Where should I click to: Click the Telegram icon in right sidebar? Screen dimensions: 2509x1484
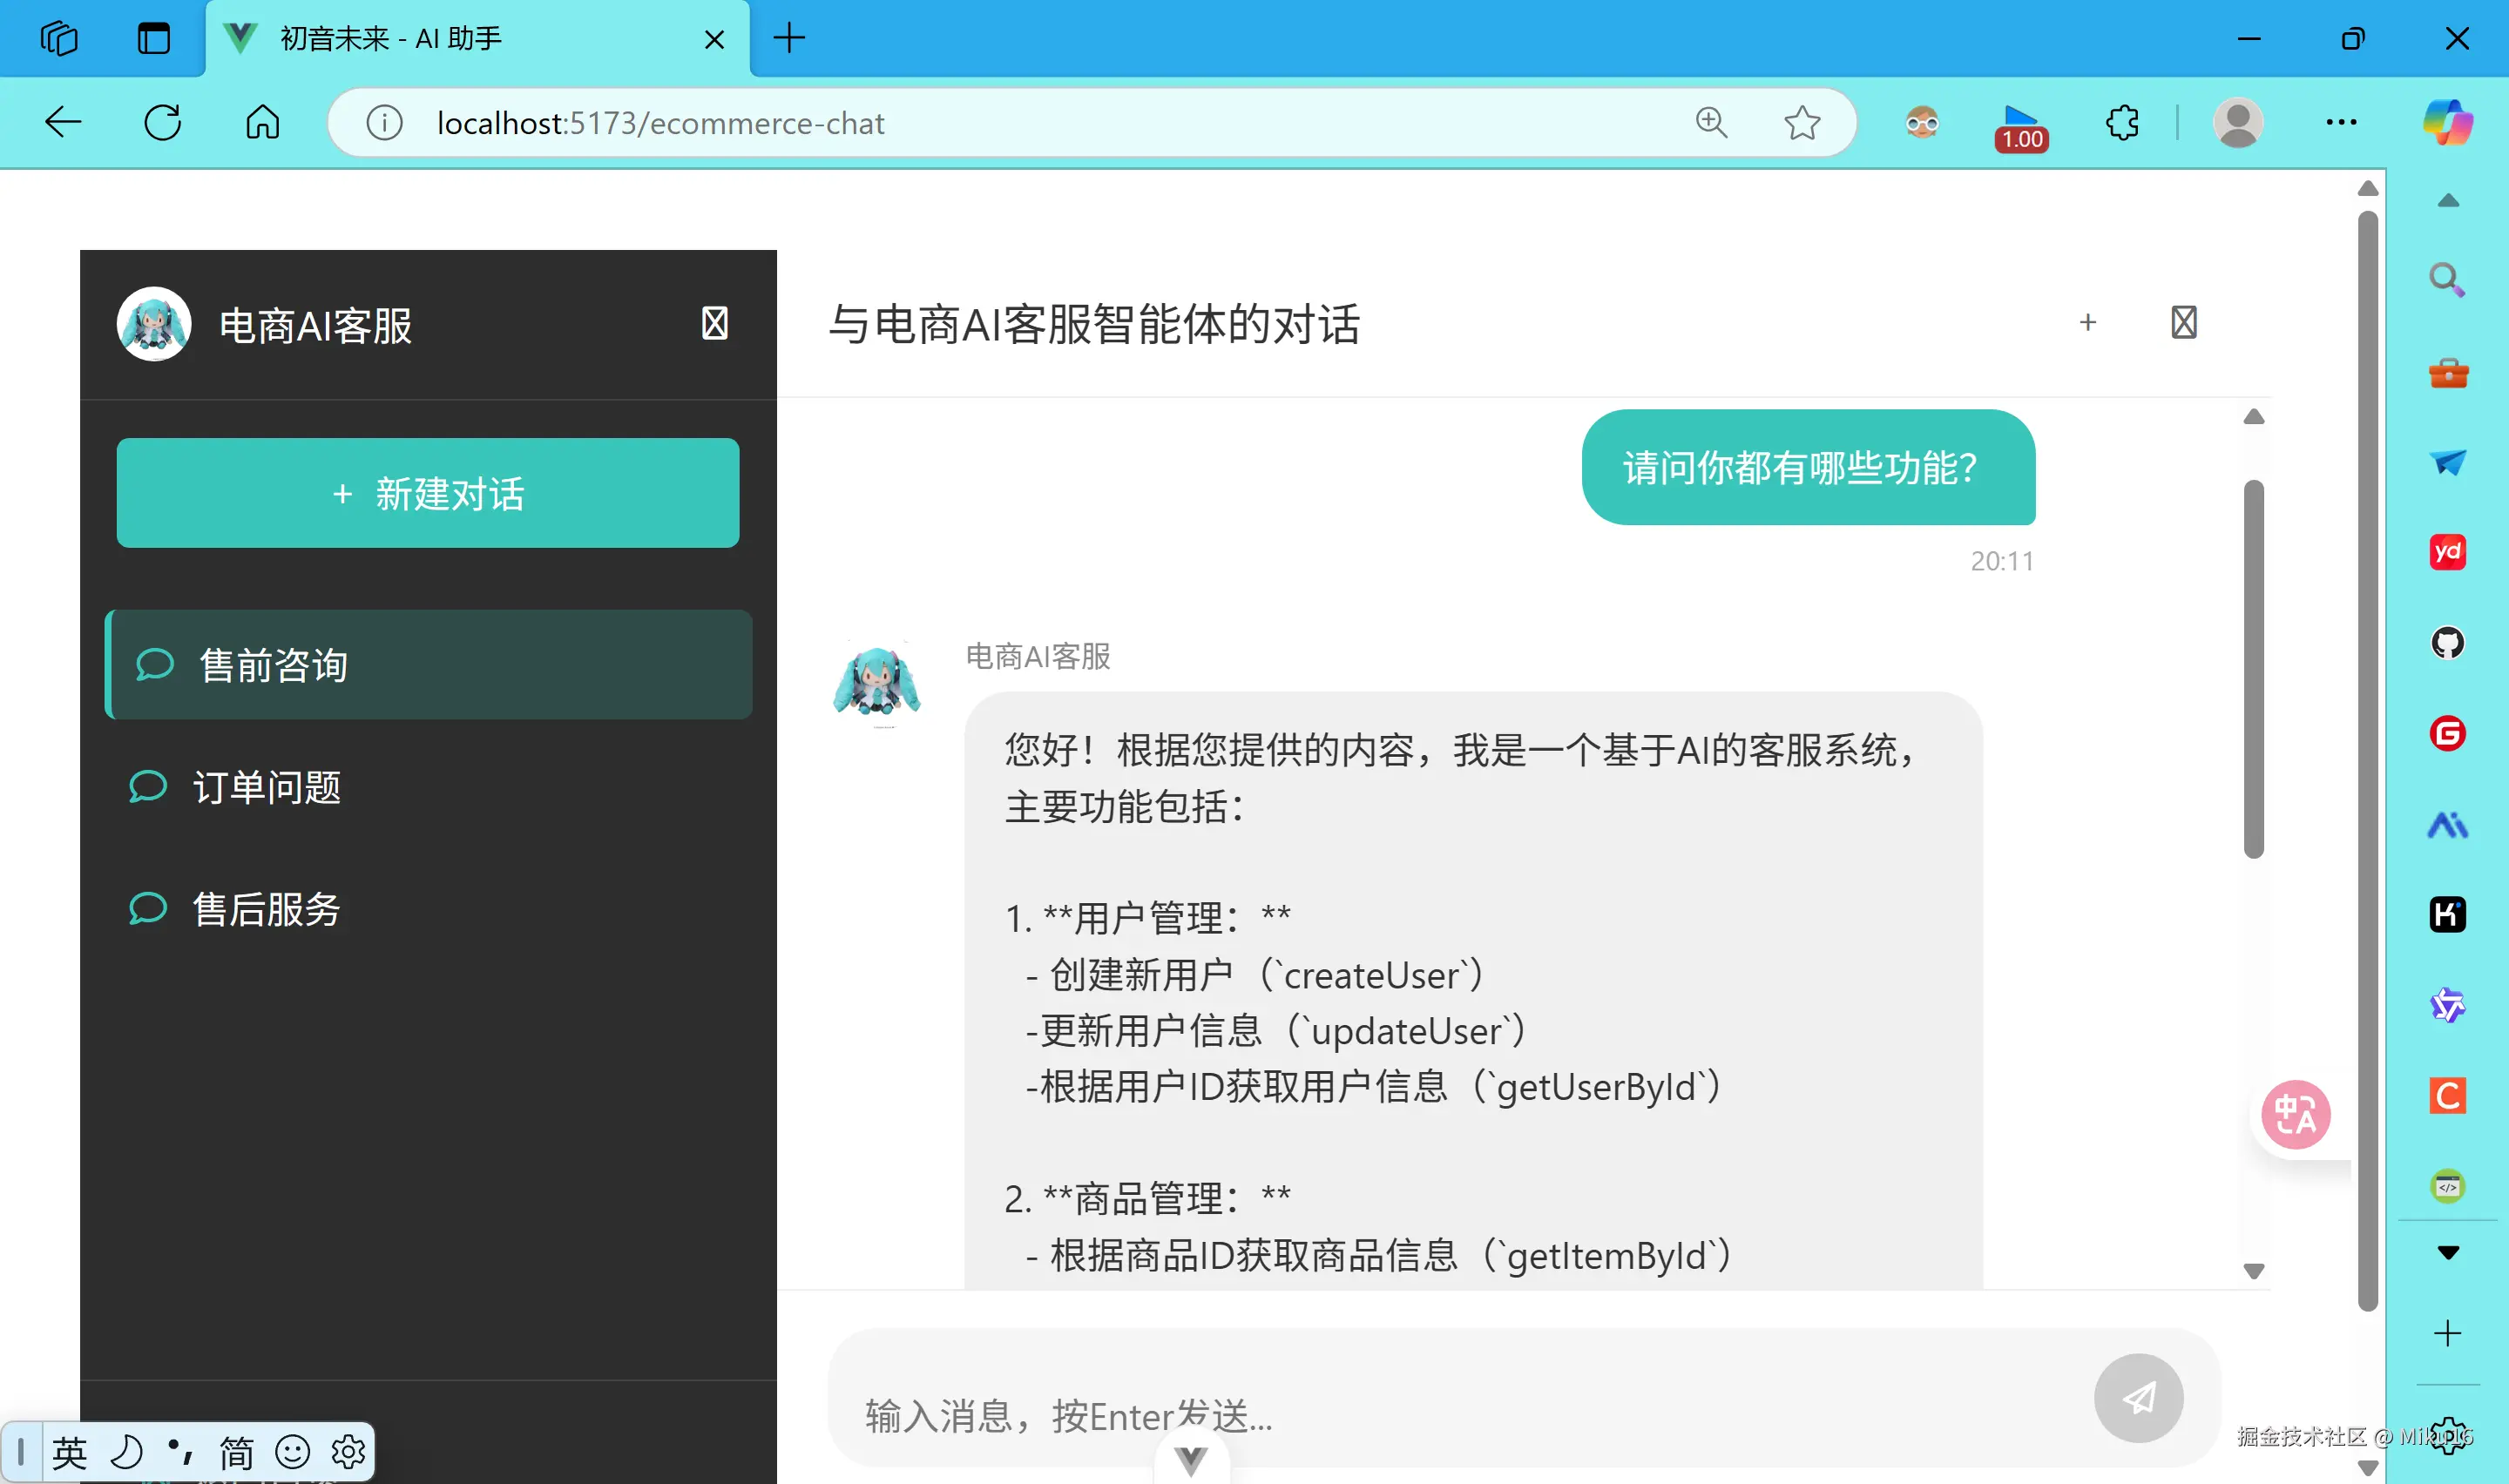point(2447,461)
